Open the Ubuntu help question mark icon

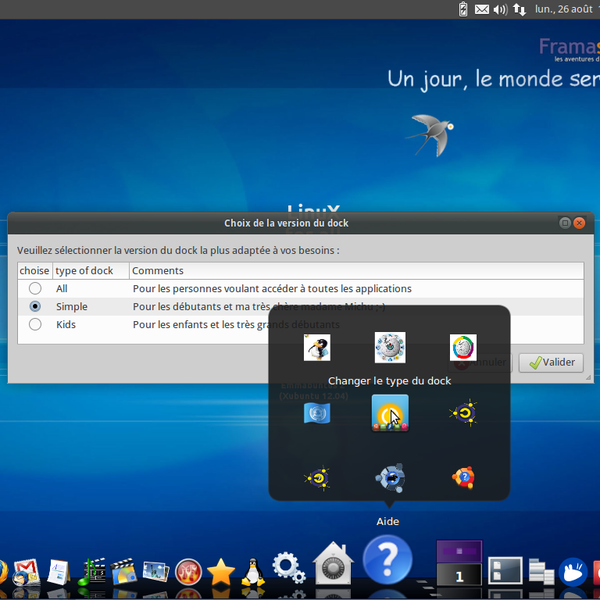tap(463, 478)
